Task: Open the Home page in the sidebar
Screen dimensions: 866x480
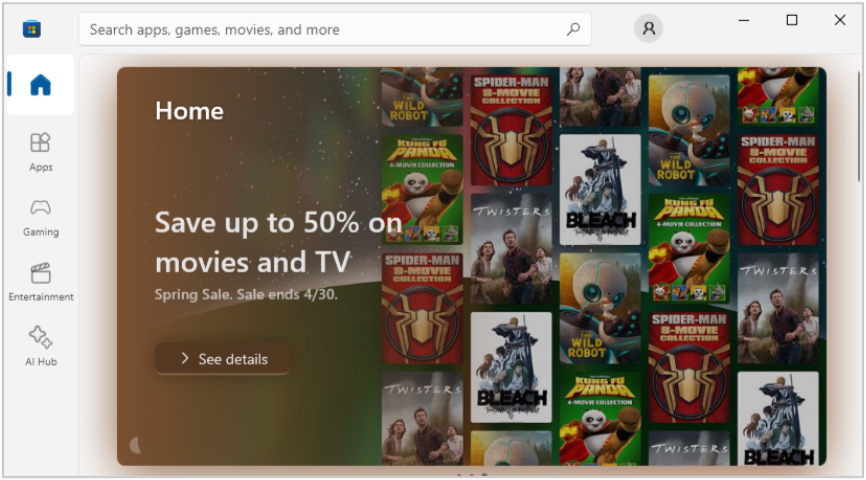Action: pos(40,86)
